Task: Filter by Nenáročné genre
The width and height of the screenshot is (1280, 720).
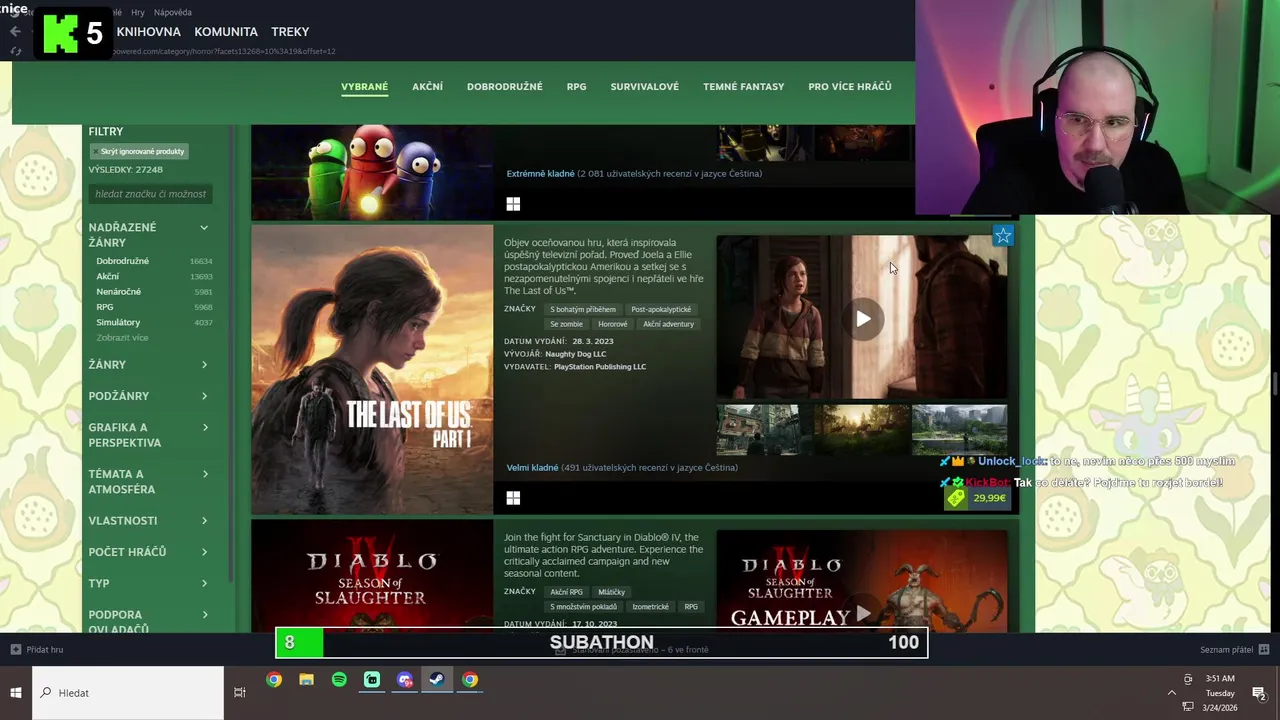Action: tap(118, 291)
